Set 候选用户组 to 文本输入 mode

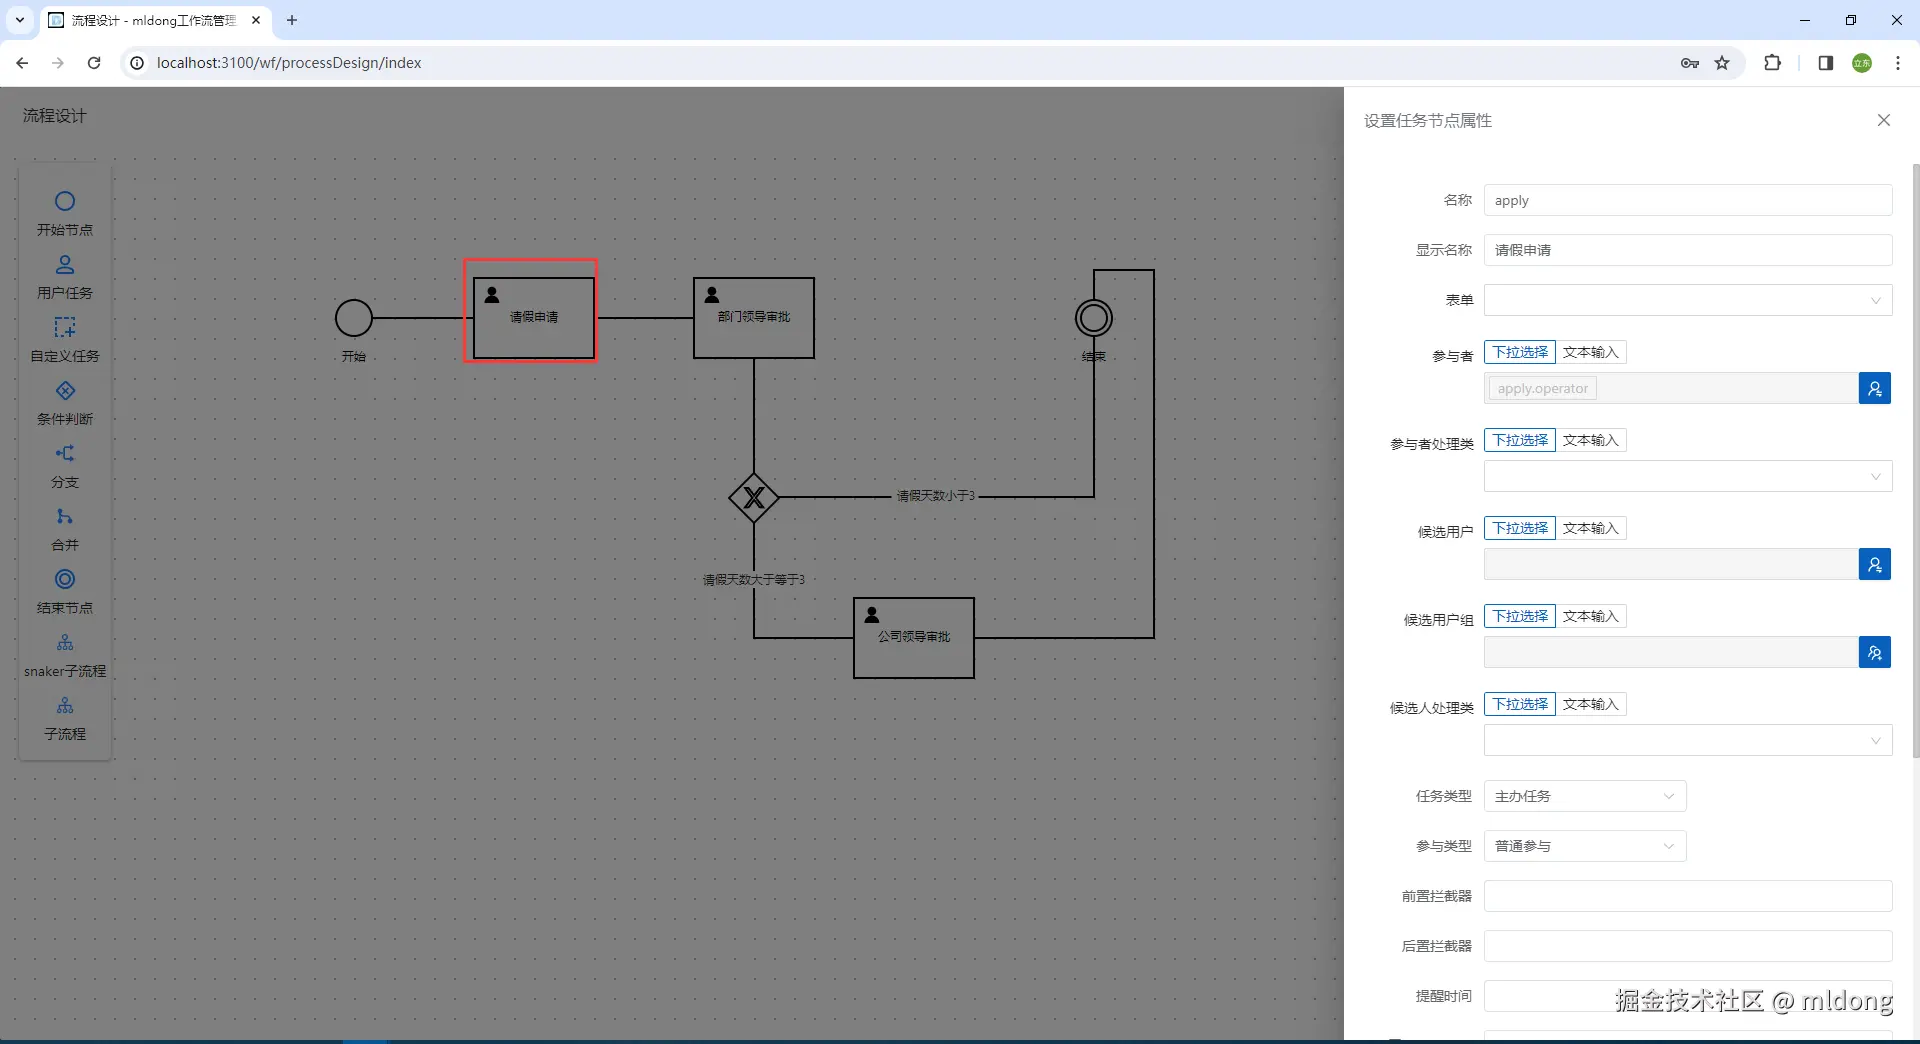pyautogui.click(x=1591, y=616)
